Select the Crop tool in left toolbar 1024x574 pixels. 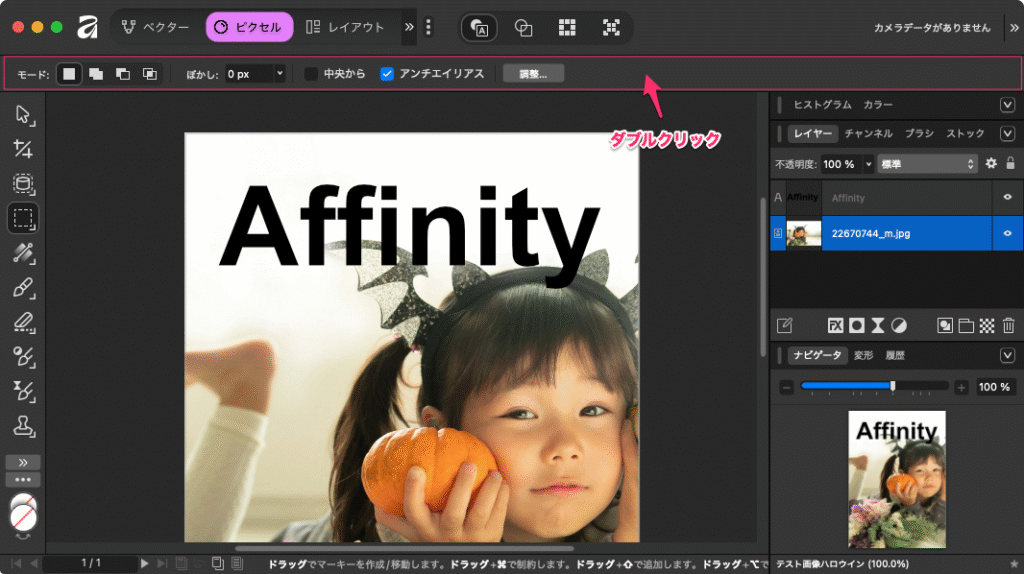pyautogui.click(x=22, y=150)
